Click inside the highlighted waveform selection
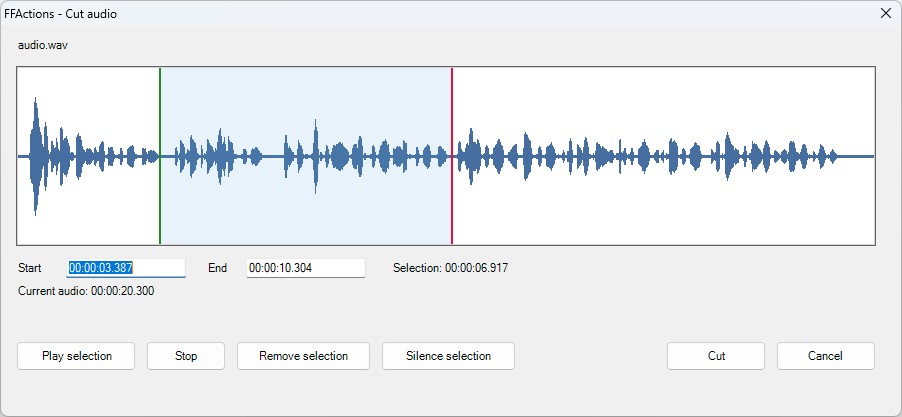 [x=306, y=156]
